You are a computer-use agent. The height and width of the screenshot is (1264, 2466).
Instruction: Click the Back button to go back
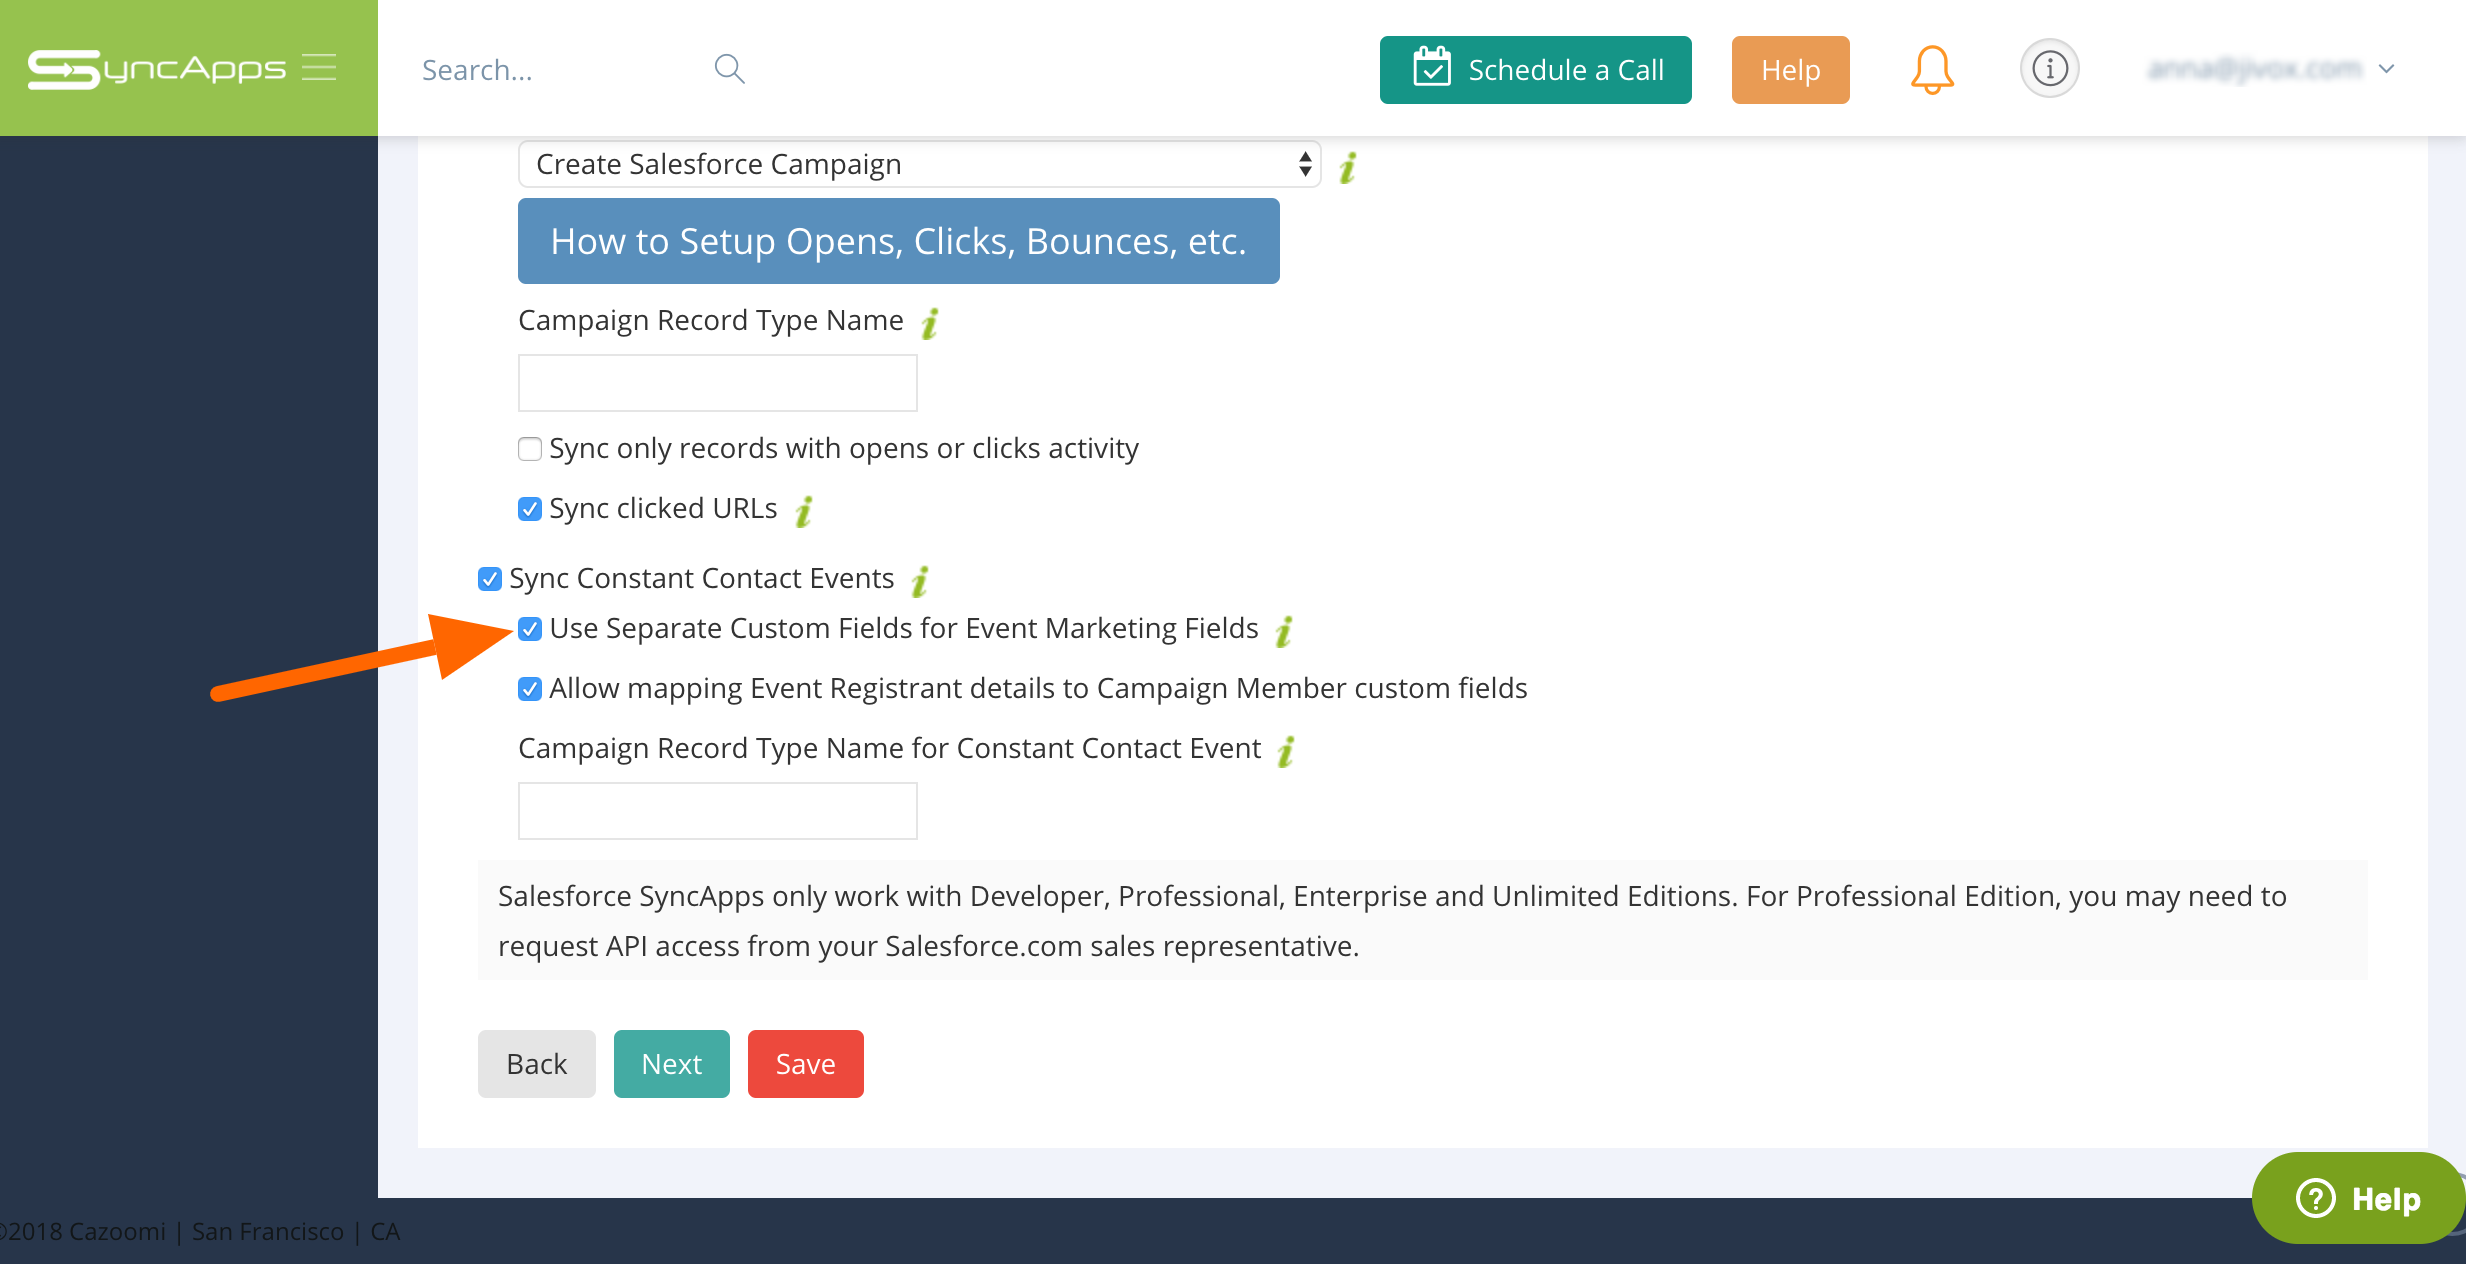[537, 1062]
